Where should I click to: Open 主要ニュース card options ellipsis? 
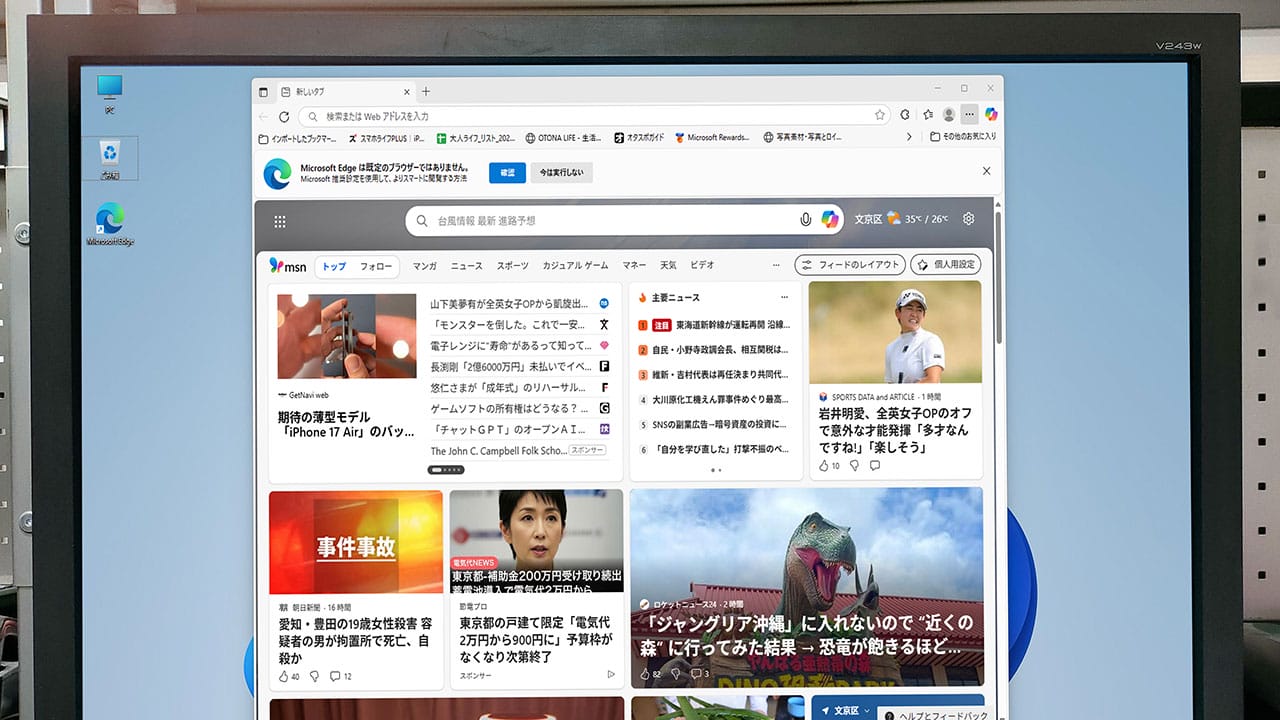coord(784,298)
